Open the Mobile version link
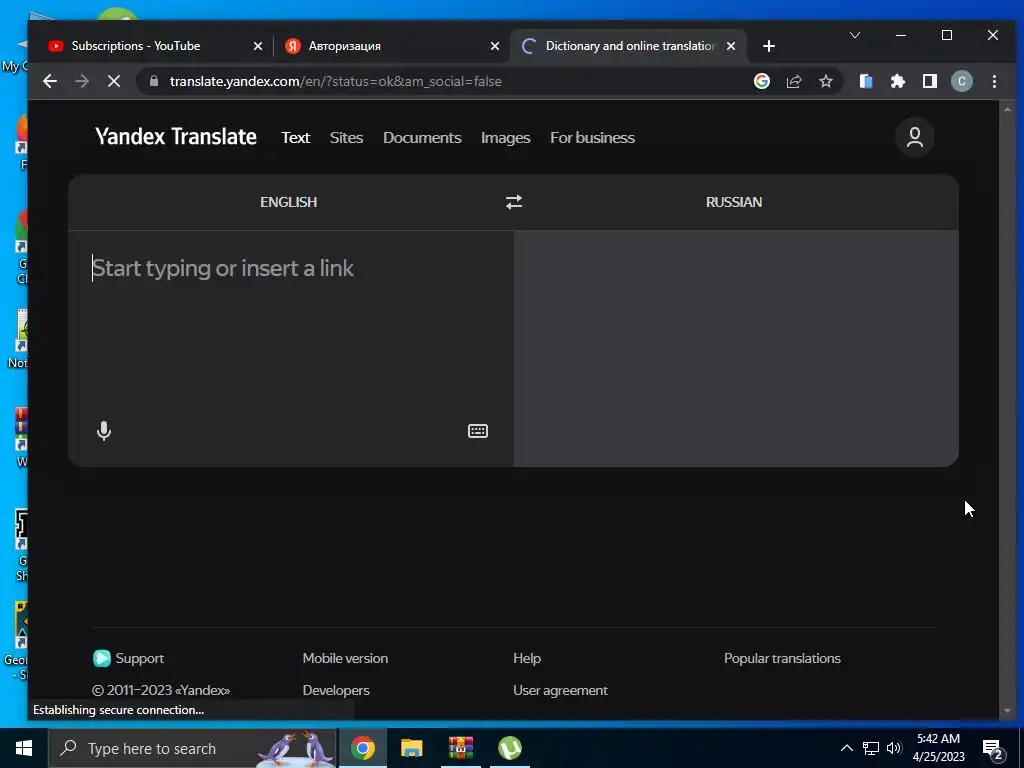1024x768 pixels. 345,658
